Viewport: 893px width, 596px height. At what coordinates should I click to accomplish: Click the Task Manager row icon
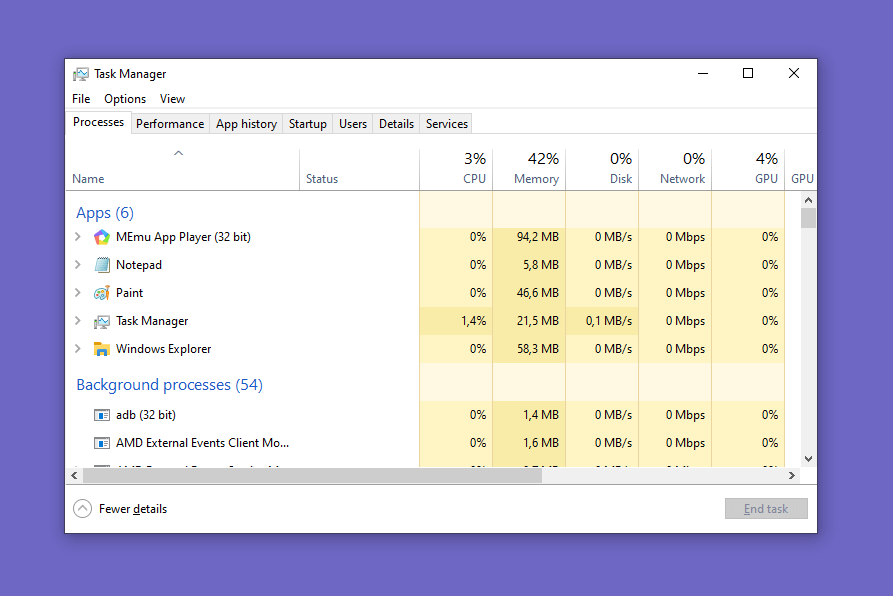101,321
